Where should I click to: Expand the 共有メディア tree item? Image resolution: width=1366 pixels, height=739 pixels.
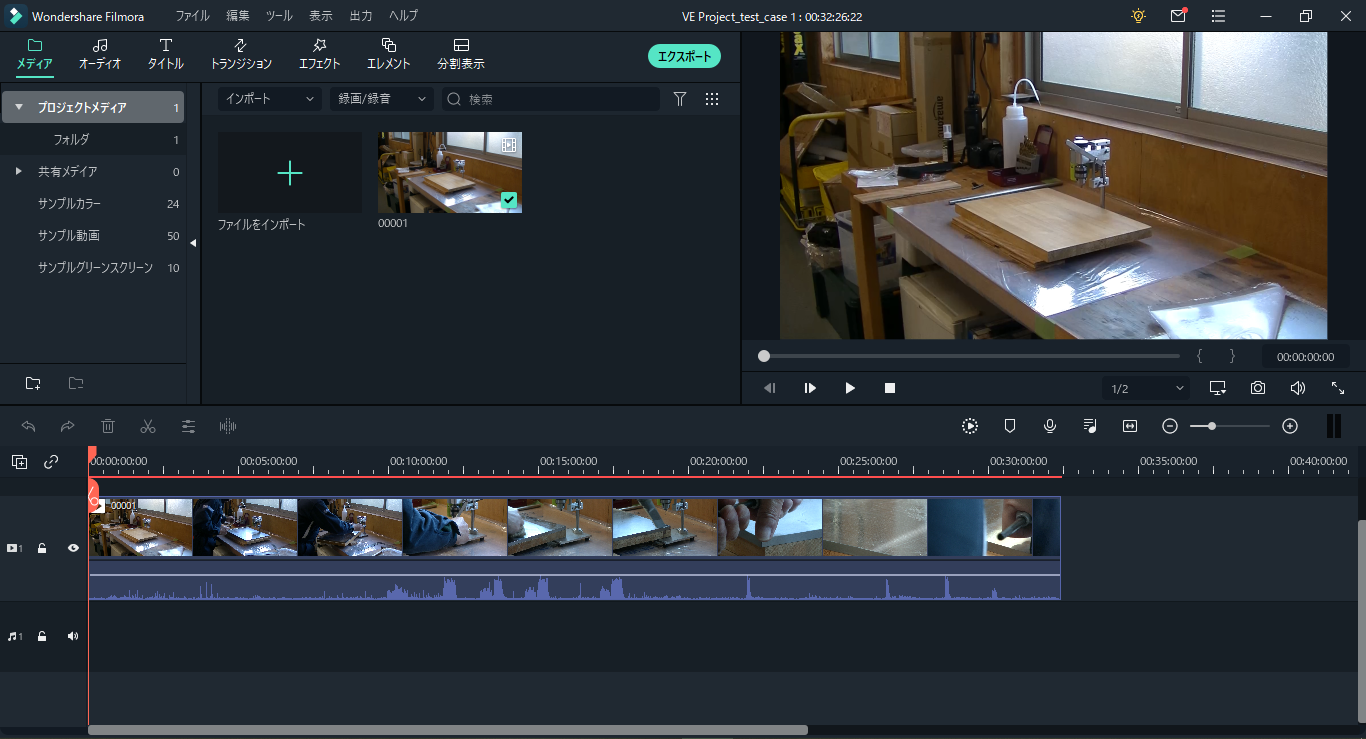[18, 171]
